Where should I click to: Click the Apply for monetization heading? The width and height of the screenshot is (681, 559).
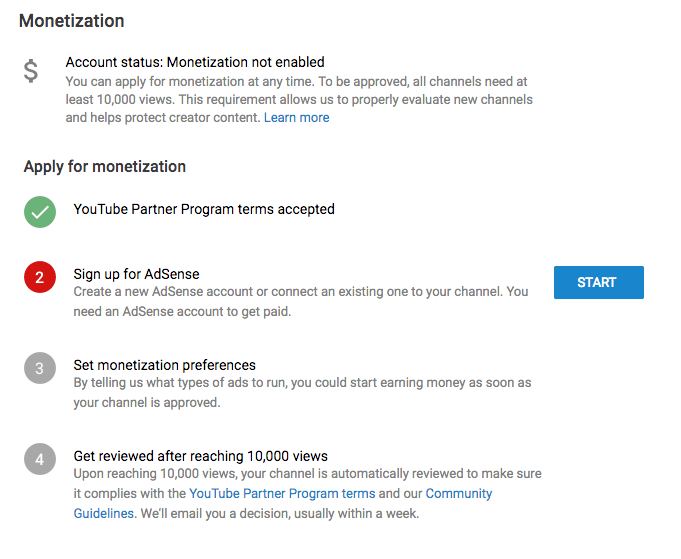[105, 166]
